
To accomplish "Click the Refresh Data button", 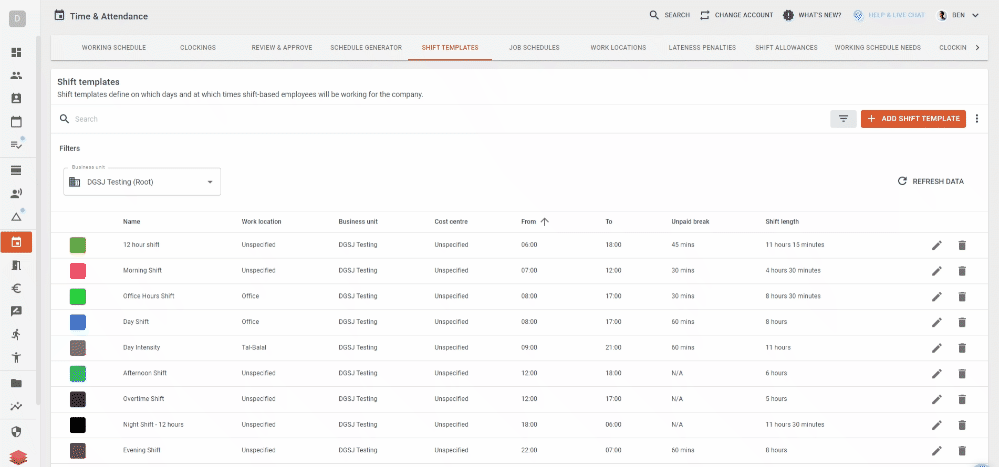I will pos(931,182).
